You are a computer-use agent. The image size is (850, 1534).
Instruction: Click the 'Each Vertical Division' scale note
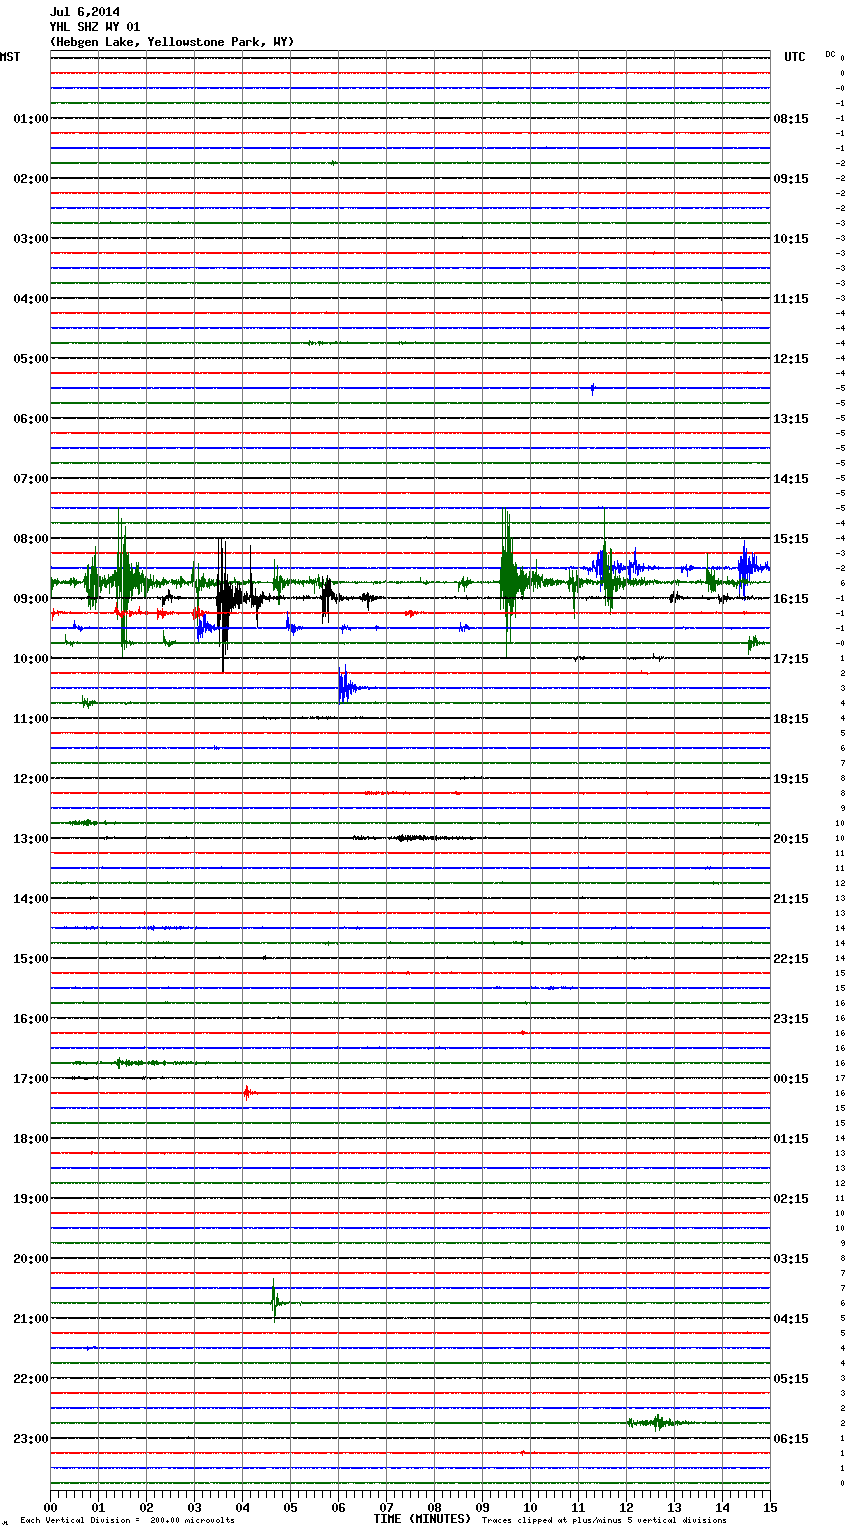[127, 1520]
